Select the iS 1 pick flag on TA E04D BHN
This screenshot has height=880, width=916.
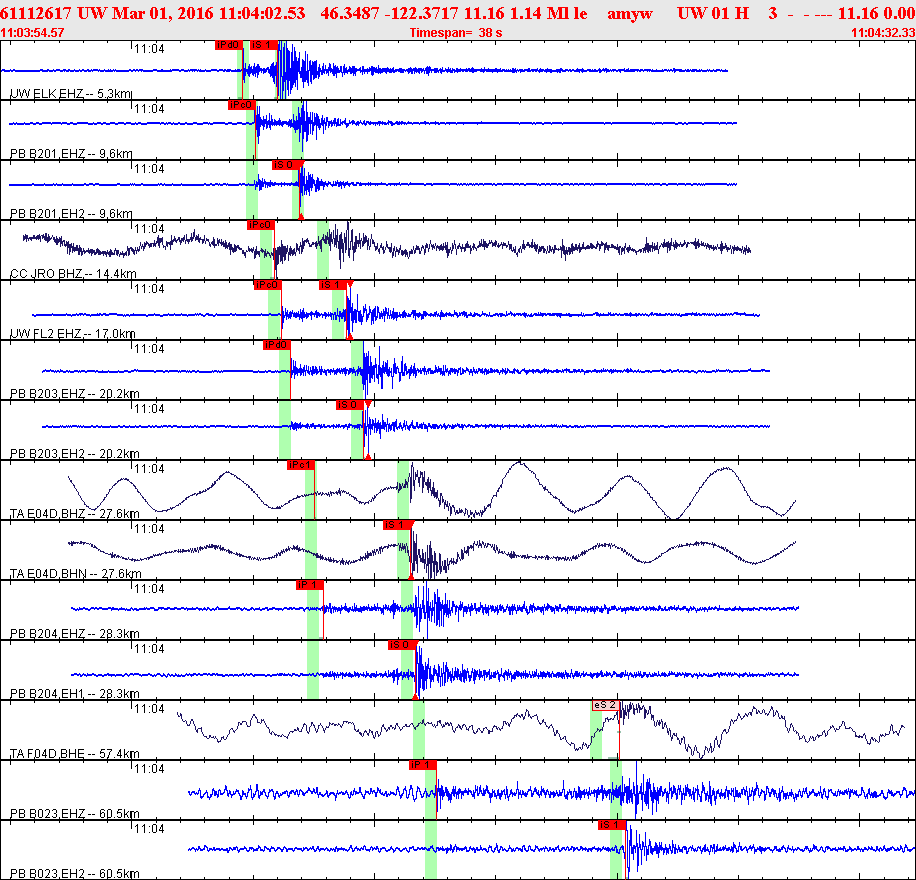397,525
